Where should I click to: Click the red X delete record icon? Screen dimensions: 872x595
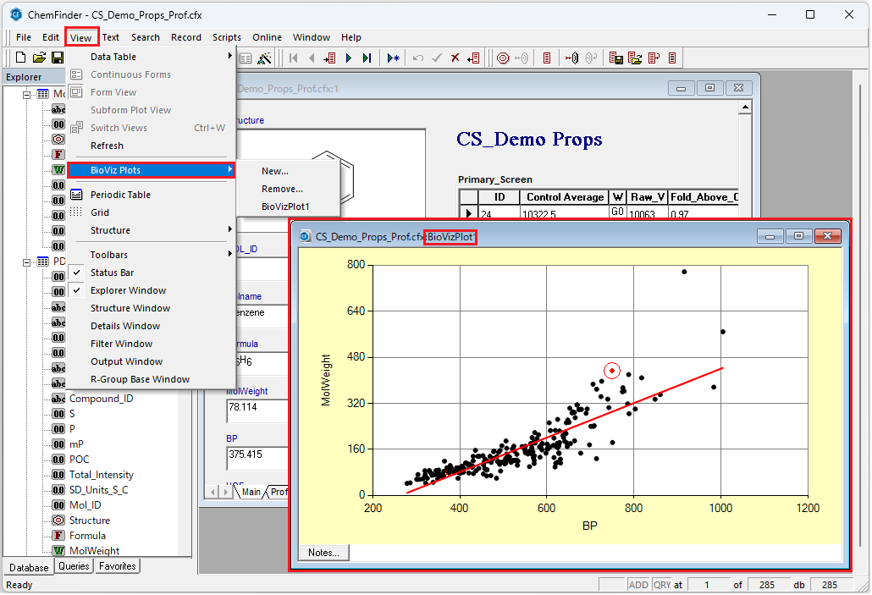(x=455, y=58)
